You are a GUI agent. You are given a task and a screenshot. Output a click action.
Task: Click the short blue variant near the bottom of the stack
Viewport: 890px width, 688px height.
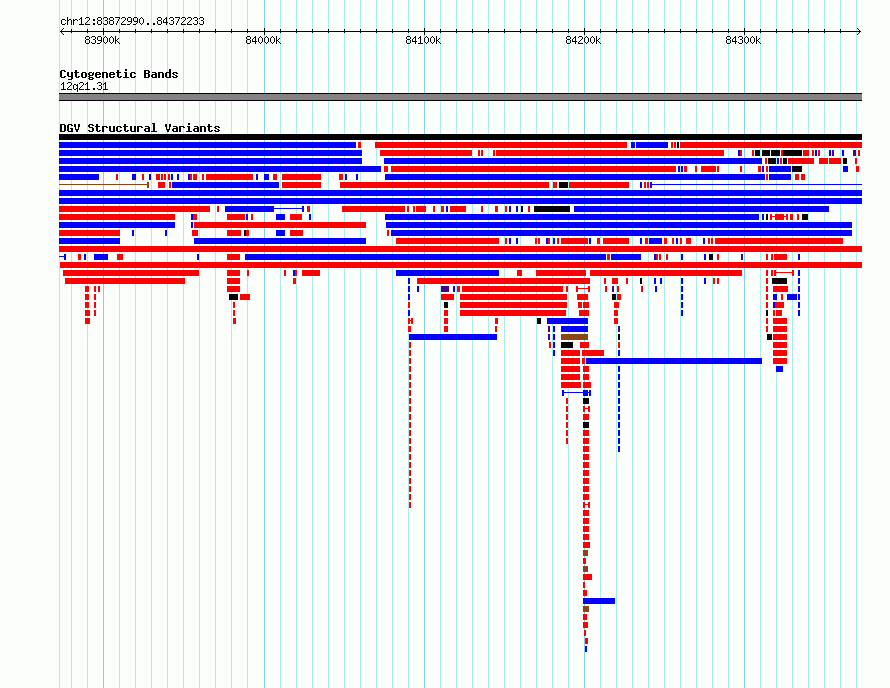click(x=599, y=601)
